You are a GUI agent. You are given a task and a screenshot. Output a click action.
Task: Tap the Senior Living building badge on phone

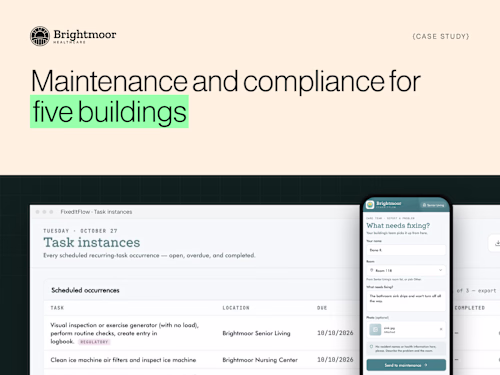[433, 205]
